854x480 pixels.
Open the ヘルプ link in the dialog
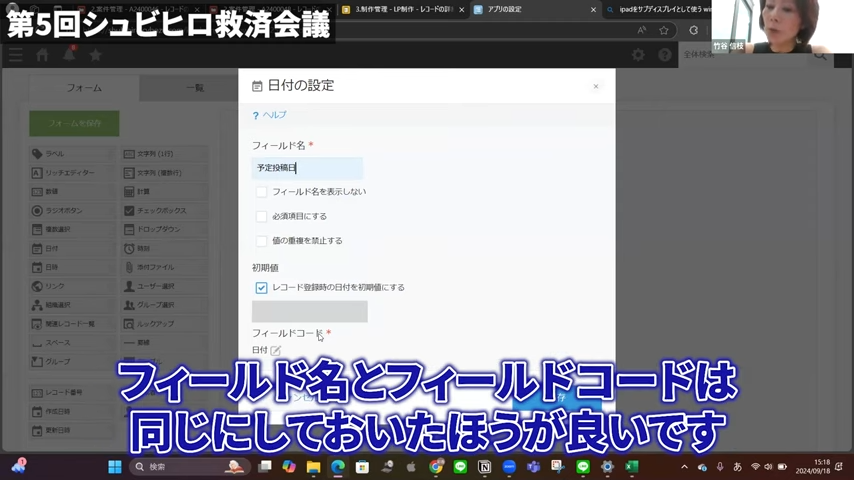[x=270, y=115]
